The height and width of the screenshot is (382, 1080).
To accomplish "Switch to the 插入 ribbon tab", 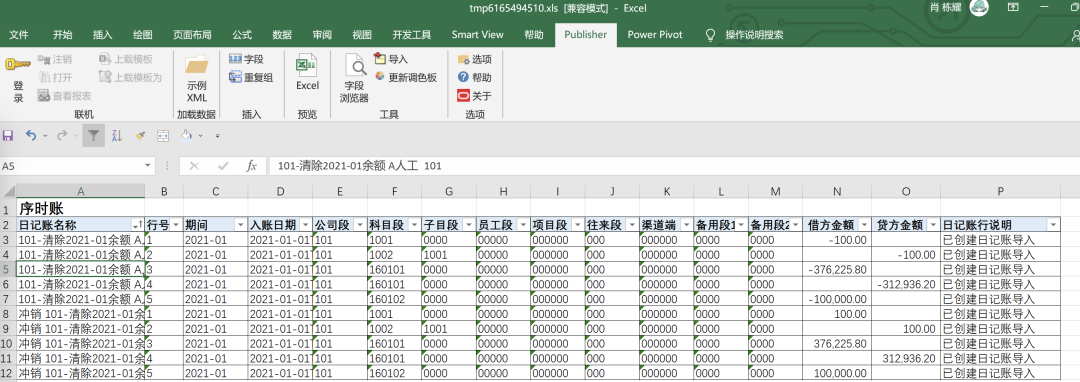I will pos(103,34).
